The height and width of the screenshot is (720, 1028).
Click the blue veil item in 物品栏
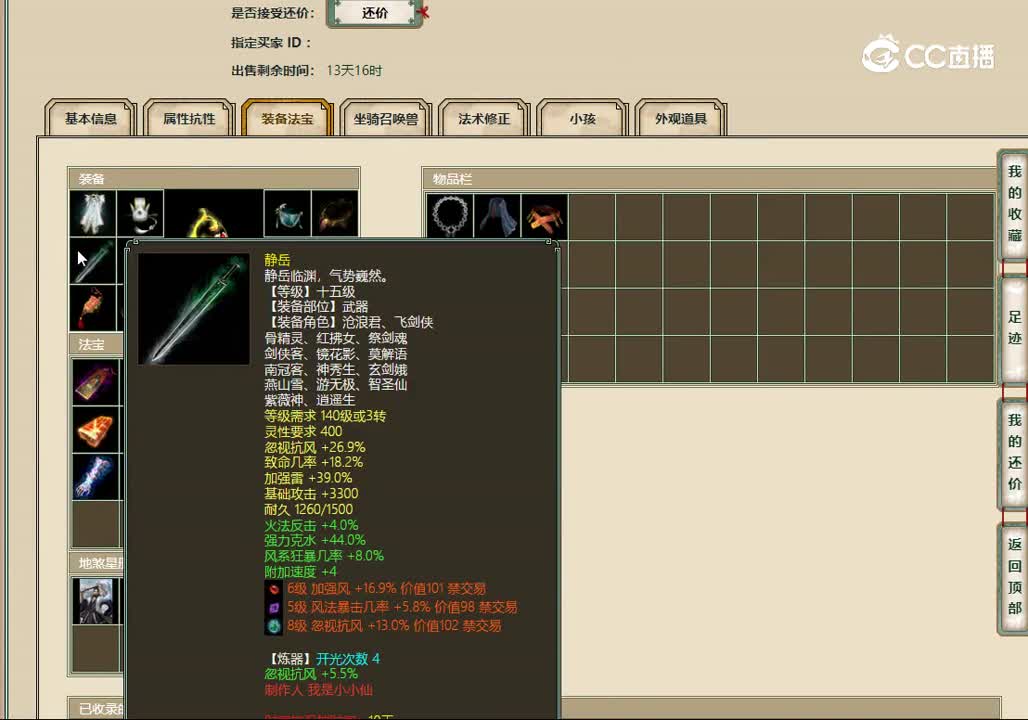[497, 216]
